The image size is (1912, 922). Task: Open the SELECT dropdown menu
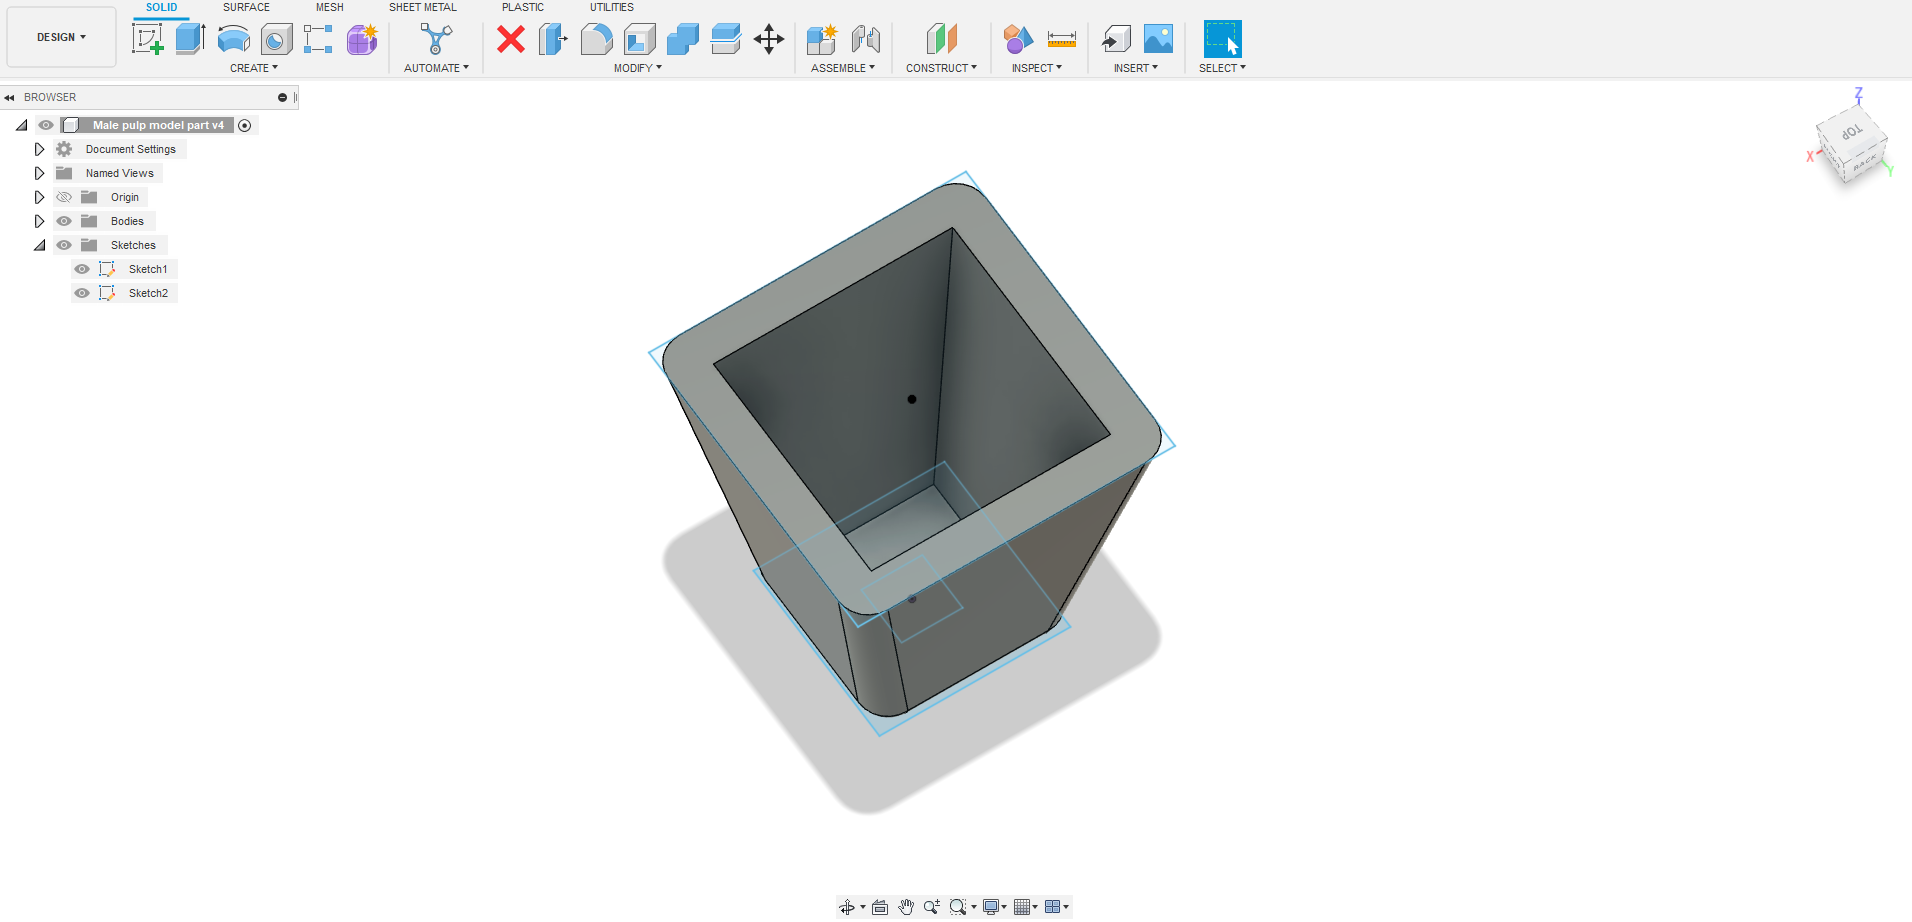1222,68
